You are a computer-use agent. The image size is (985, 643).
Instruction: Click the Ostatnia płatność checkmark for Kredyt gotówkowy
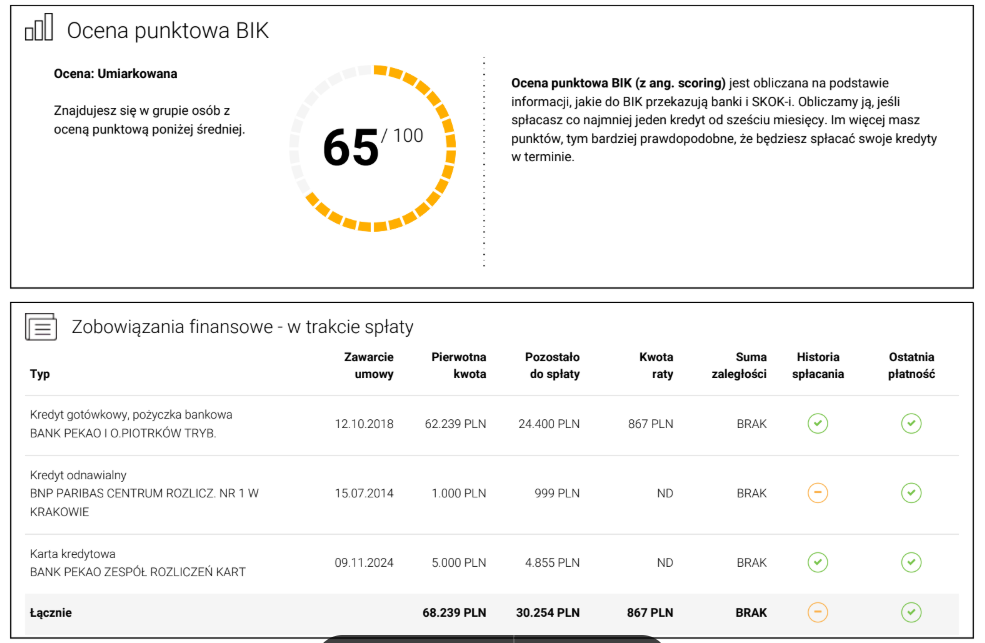click(x=911, y=424)
